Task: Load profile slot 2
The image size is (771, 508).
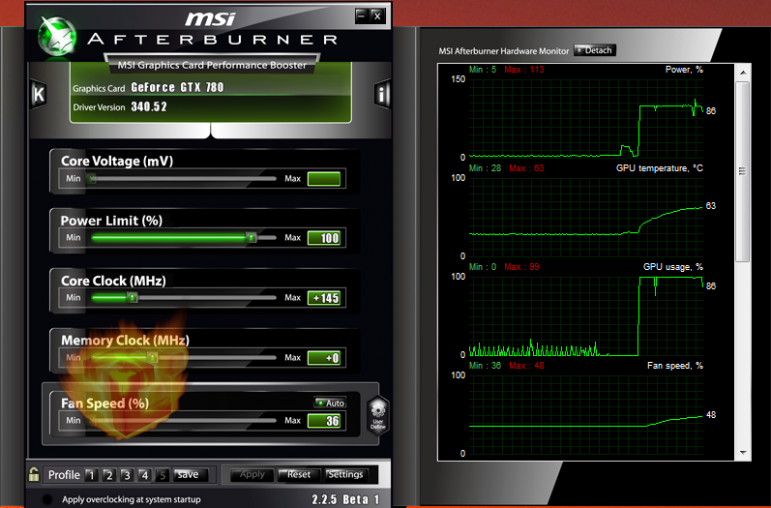Action: point(109,475)
